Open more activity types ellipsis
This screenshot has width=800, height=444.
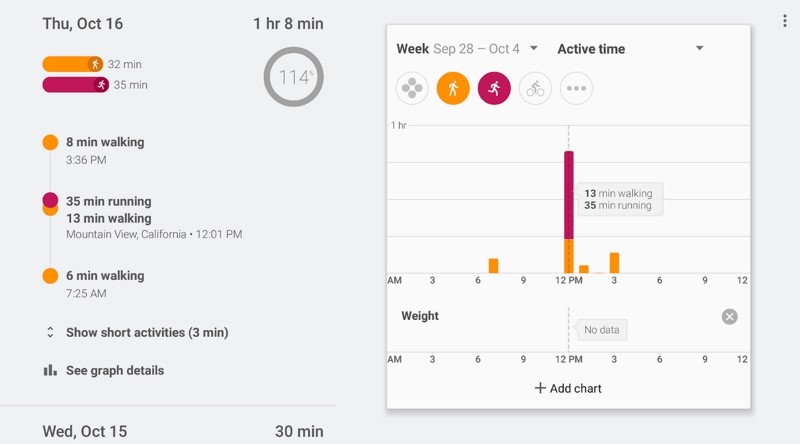tap(576, 88)
